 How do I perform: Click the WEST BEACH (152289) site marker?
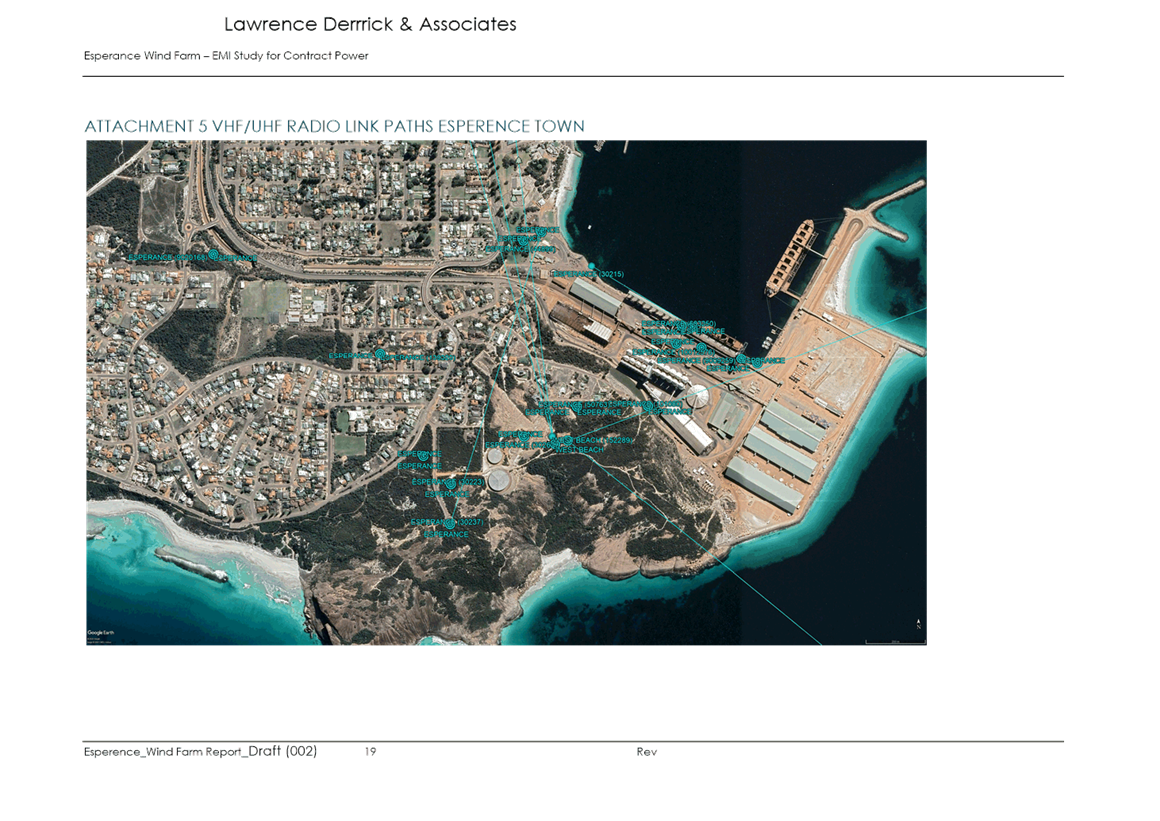pos(567,440)
